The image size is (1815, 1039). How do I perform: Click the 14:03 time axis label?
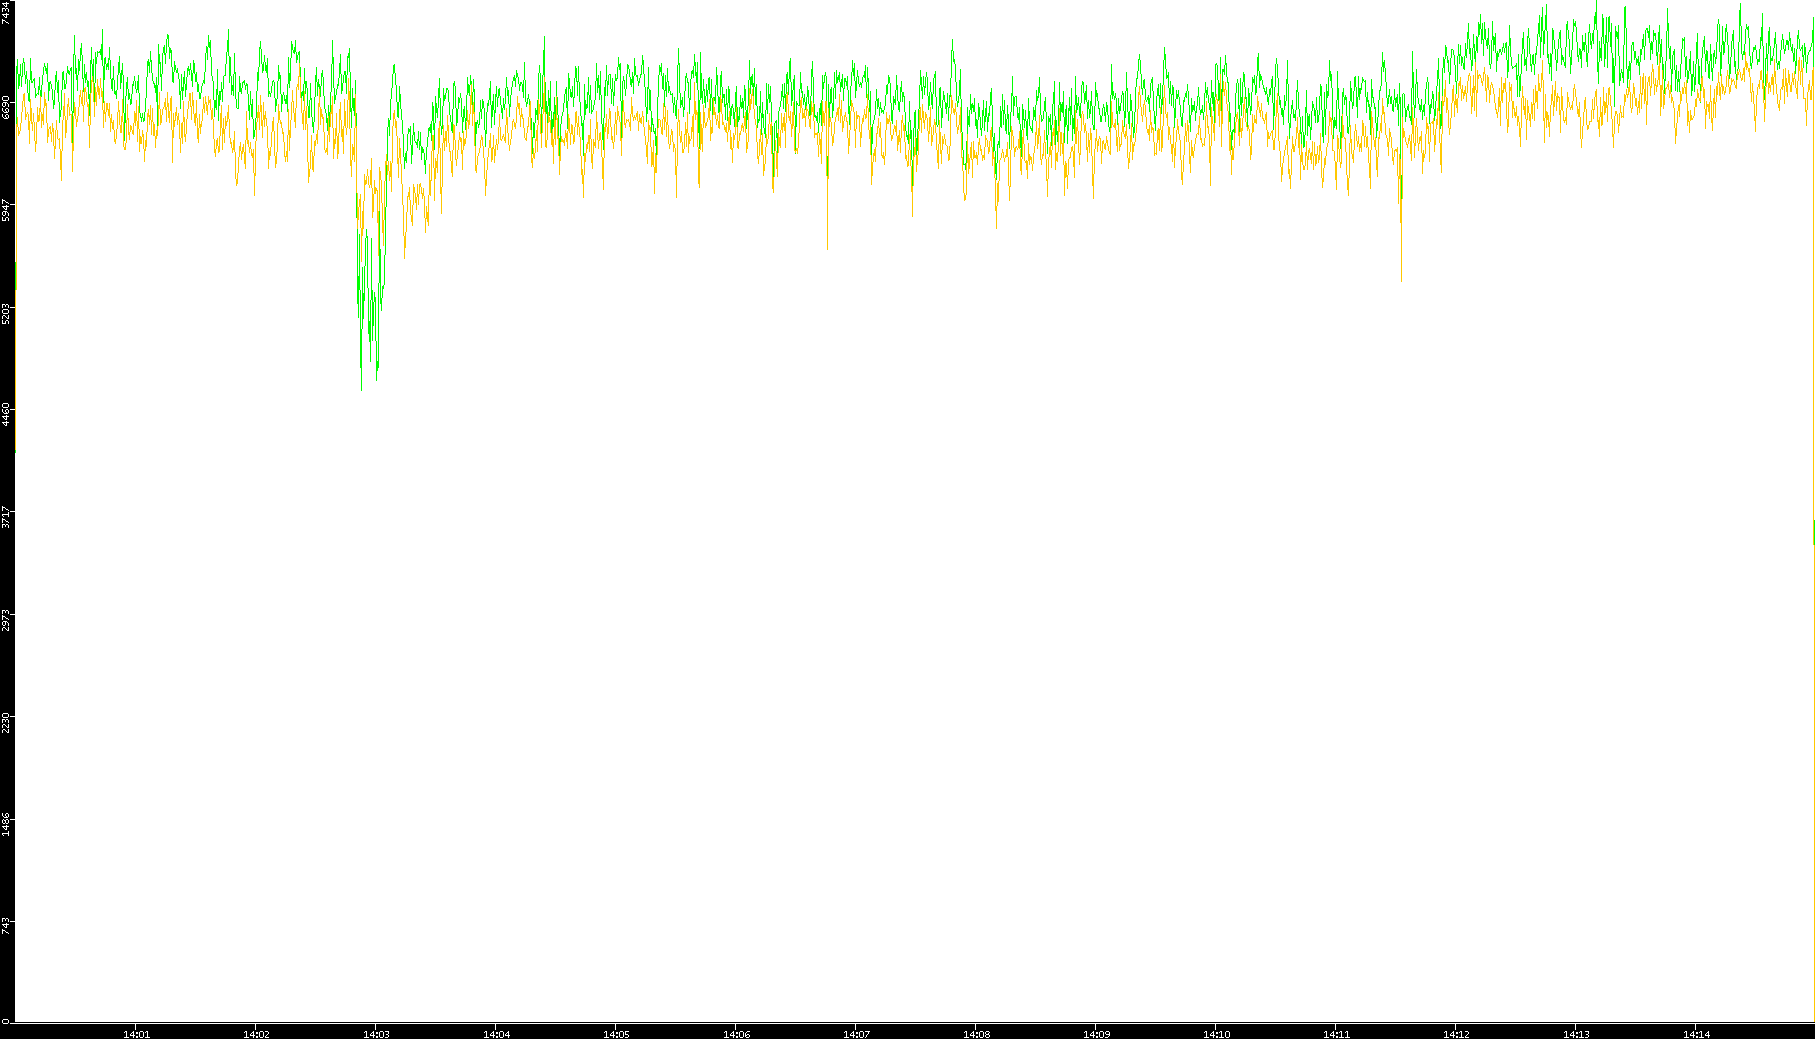point(376,1033)
